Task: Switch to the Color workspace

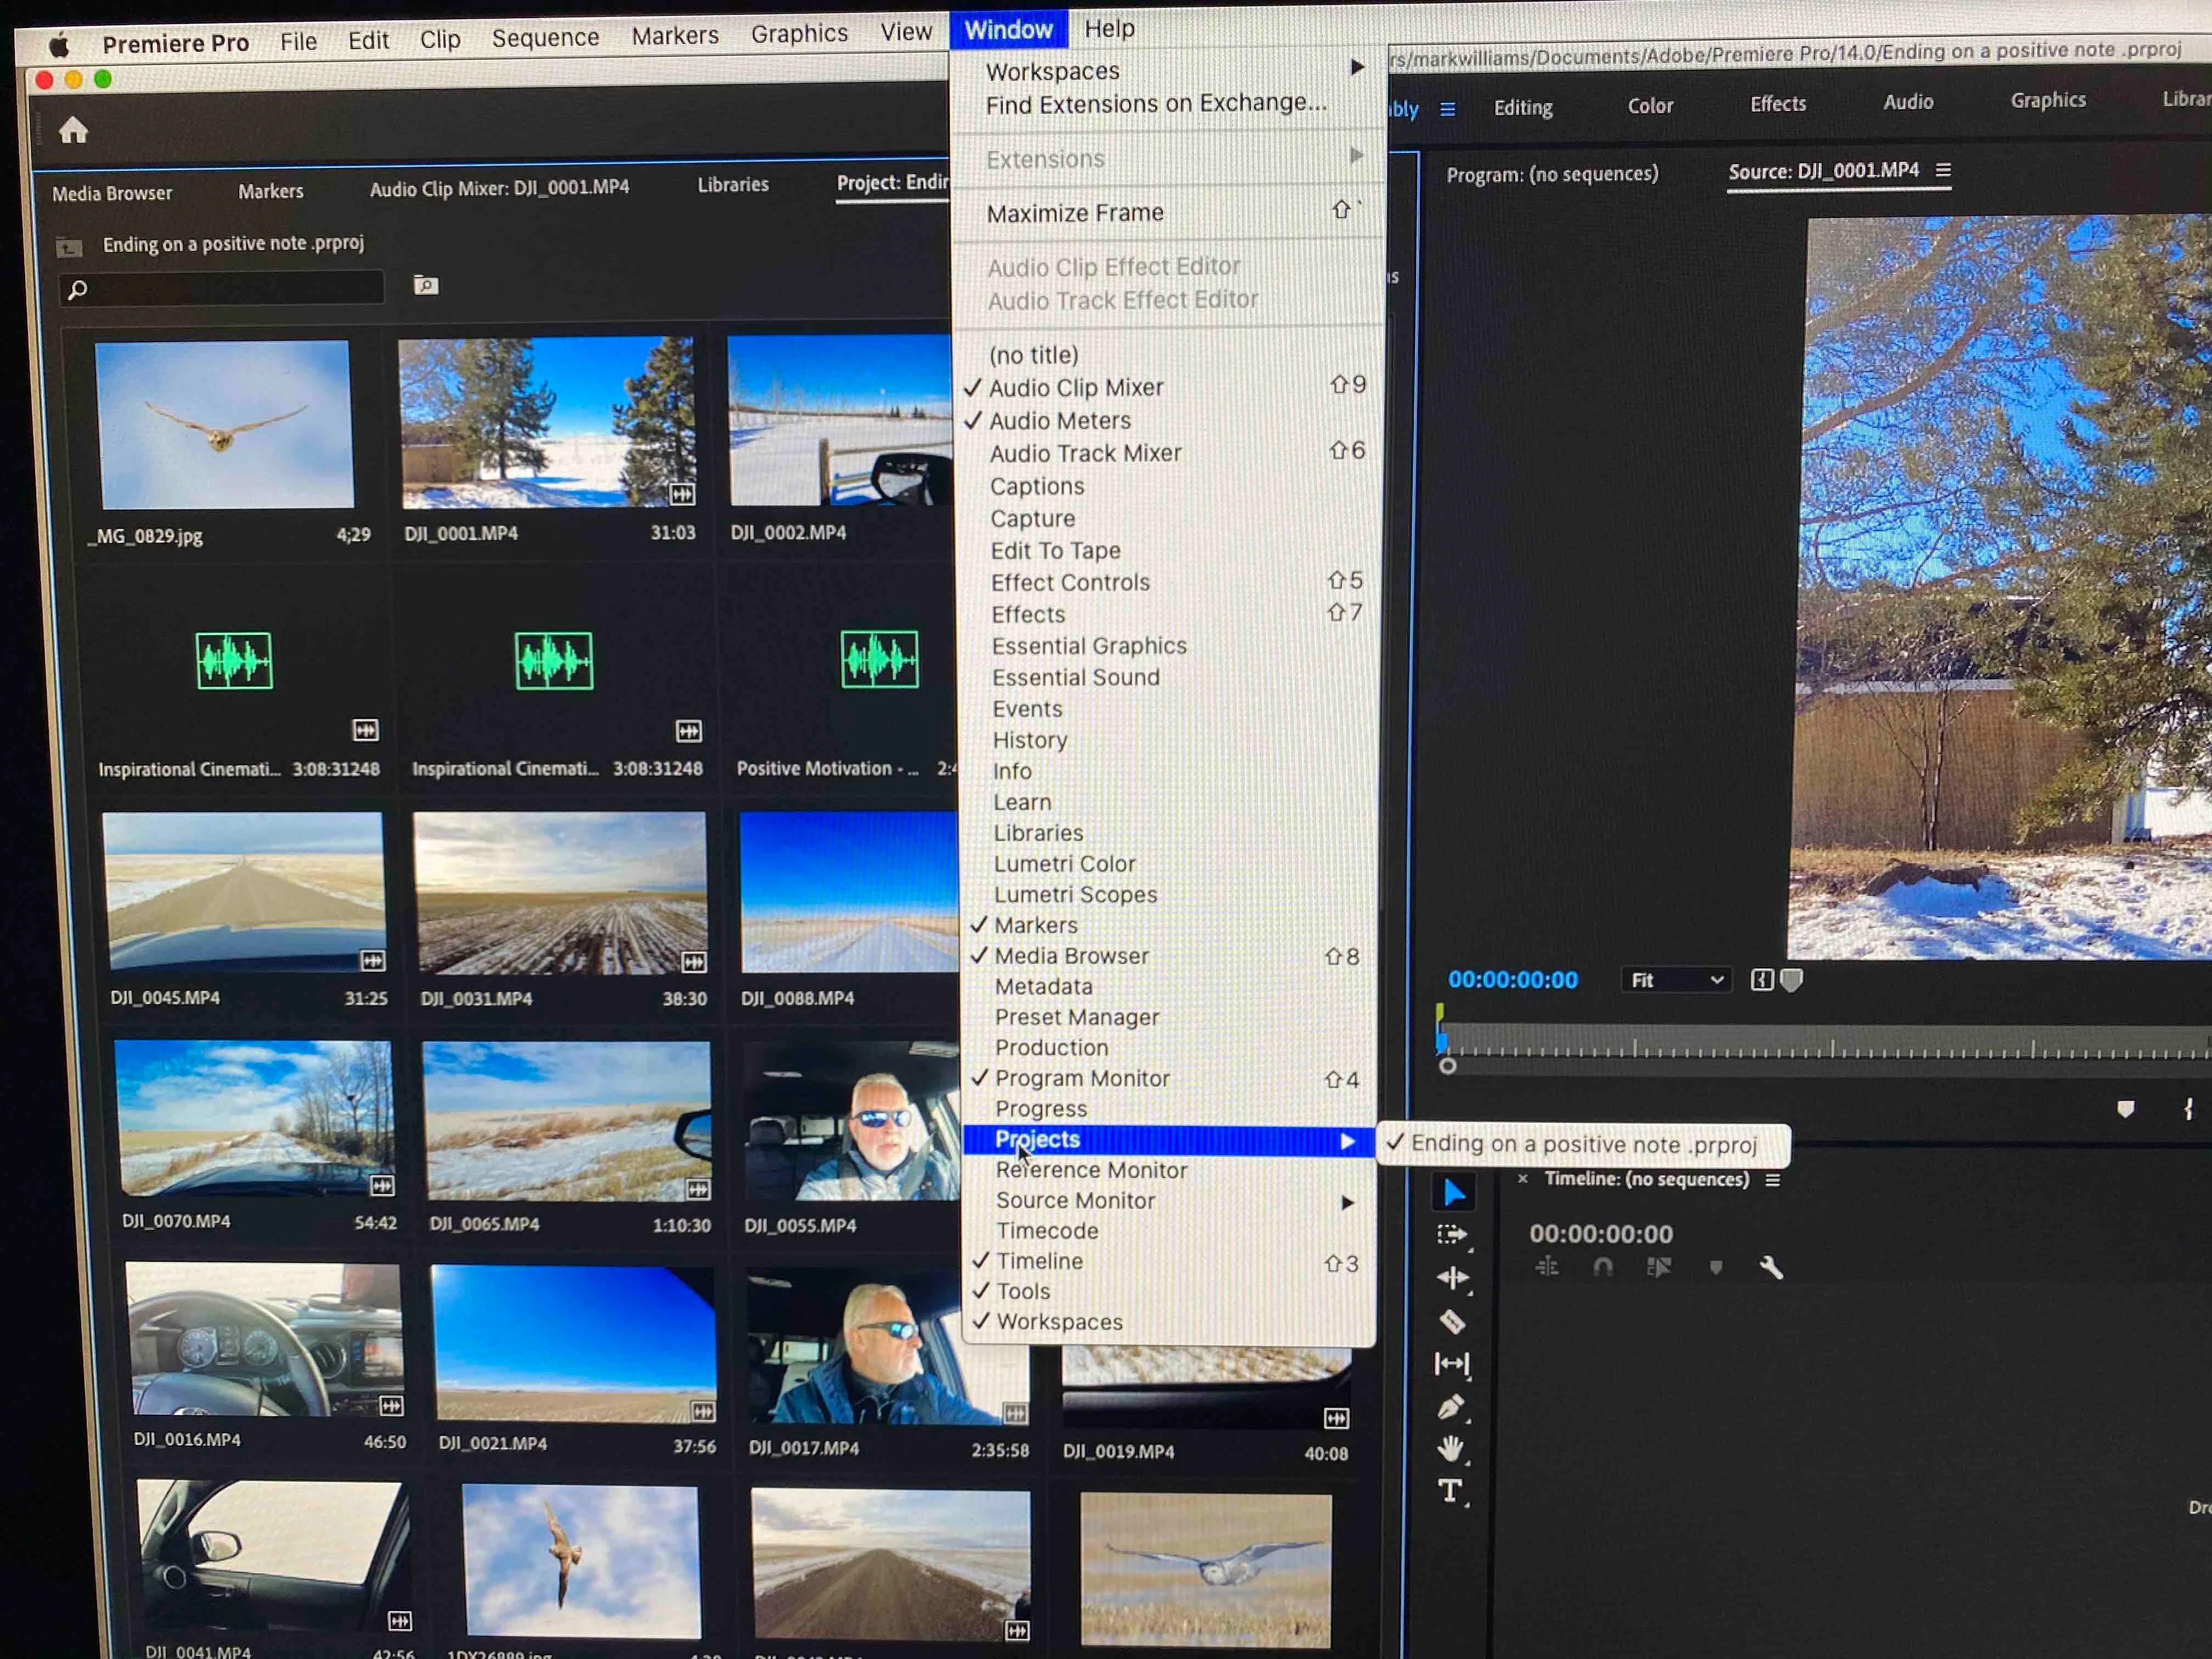Action: (x=1650, y=106)
